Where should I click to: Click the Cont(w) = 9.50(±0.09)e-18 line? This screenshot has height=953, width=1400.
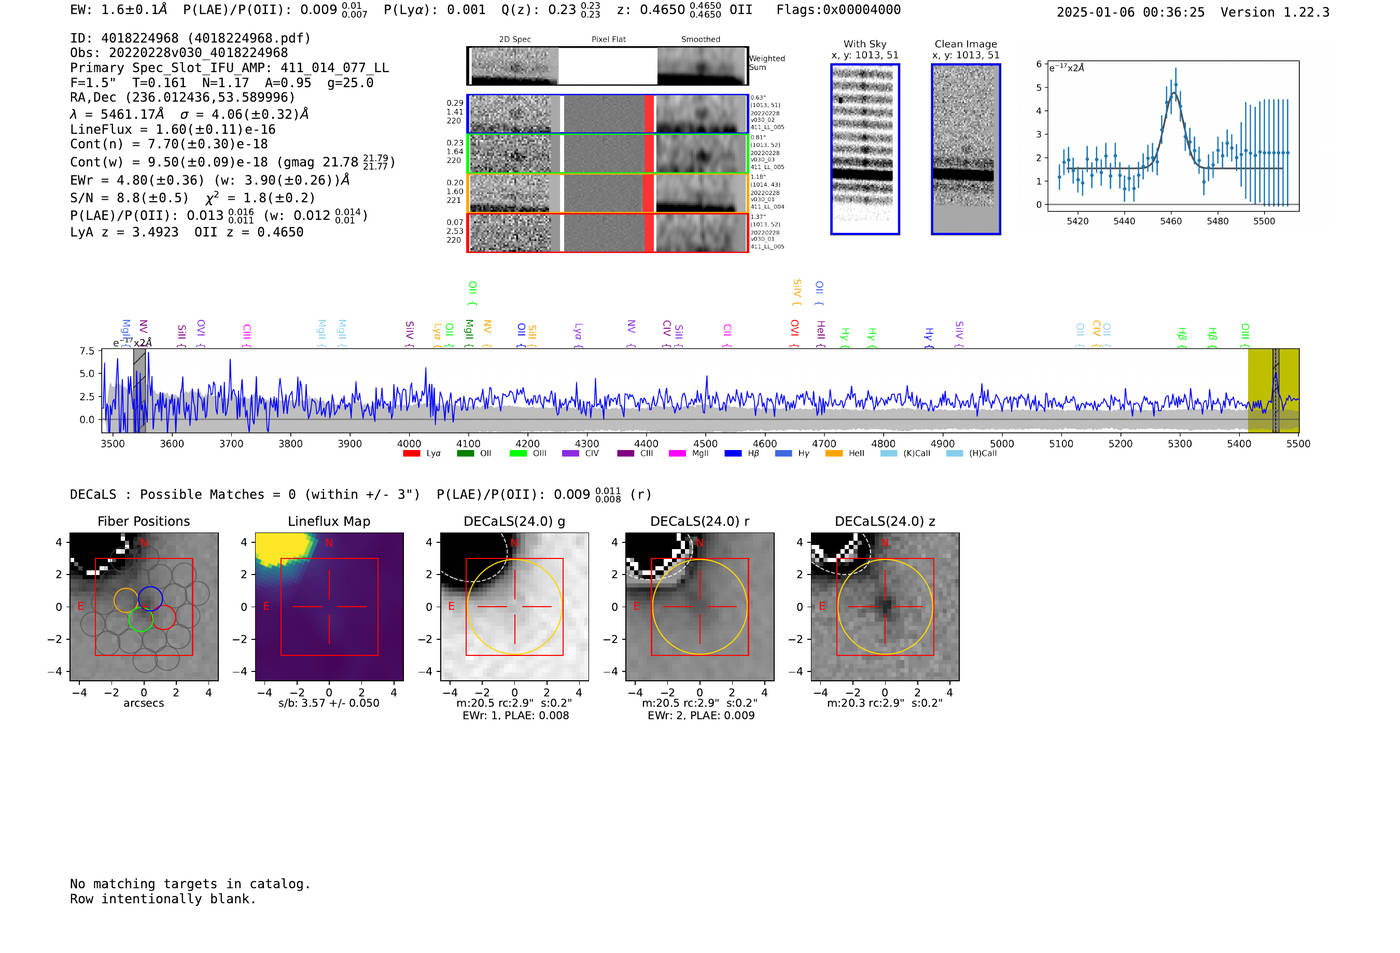pyautogui.click(x=233, y=161)
